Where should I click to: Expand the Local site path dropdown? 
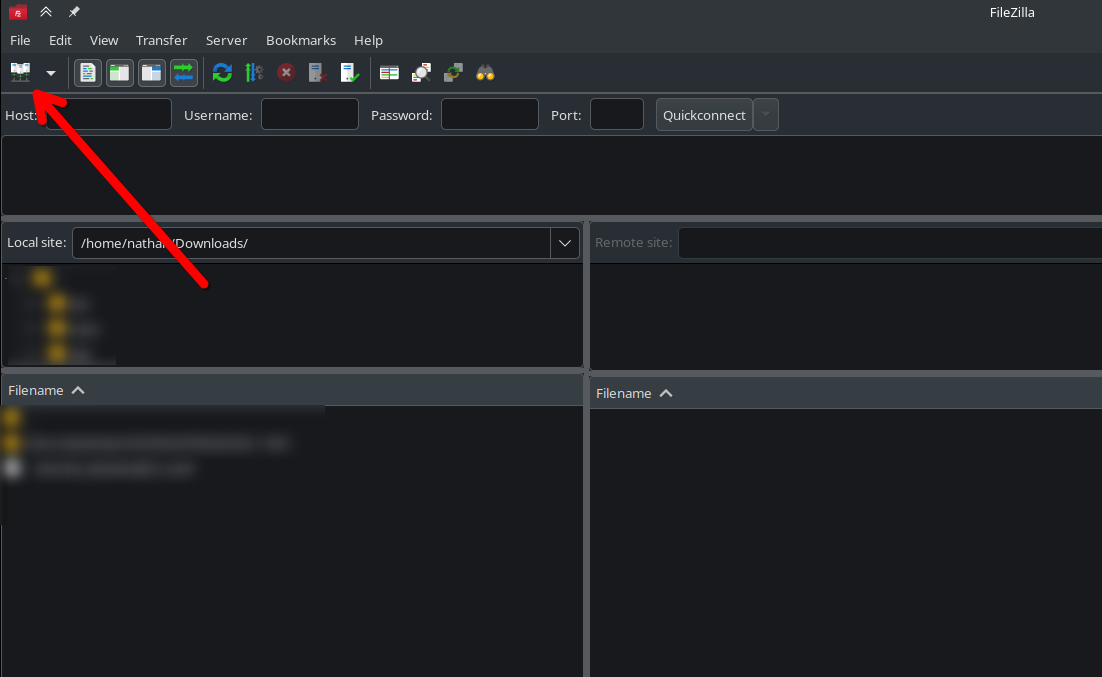coord(565,243)
